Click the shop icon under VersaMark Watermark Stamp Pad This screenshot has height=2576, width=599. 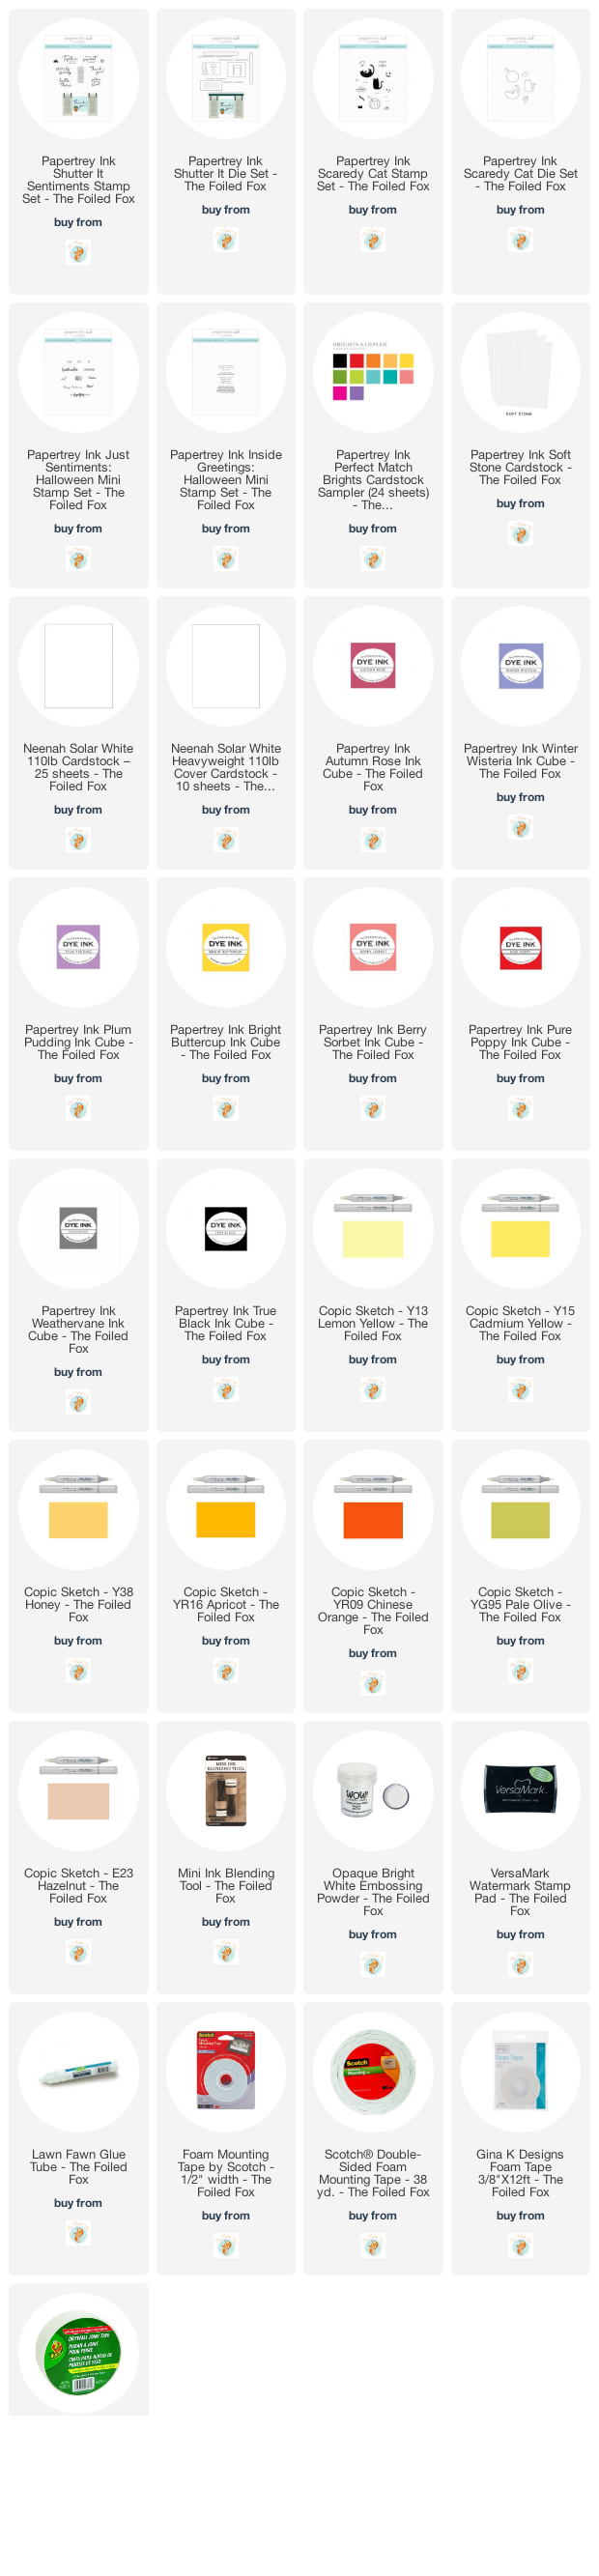point(520,1965)
